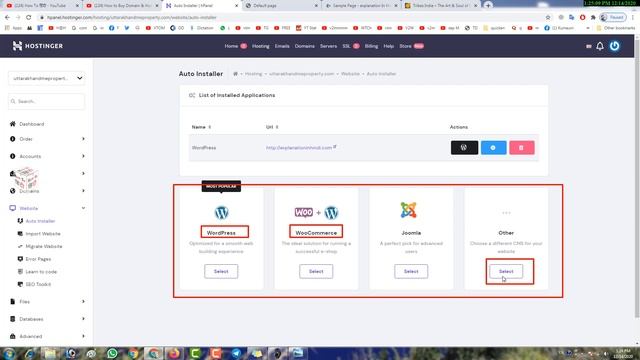Click the sidebar Search field
640x360 pixels.
(46, 101)
